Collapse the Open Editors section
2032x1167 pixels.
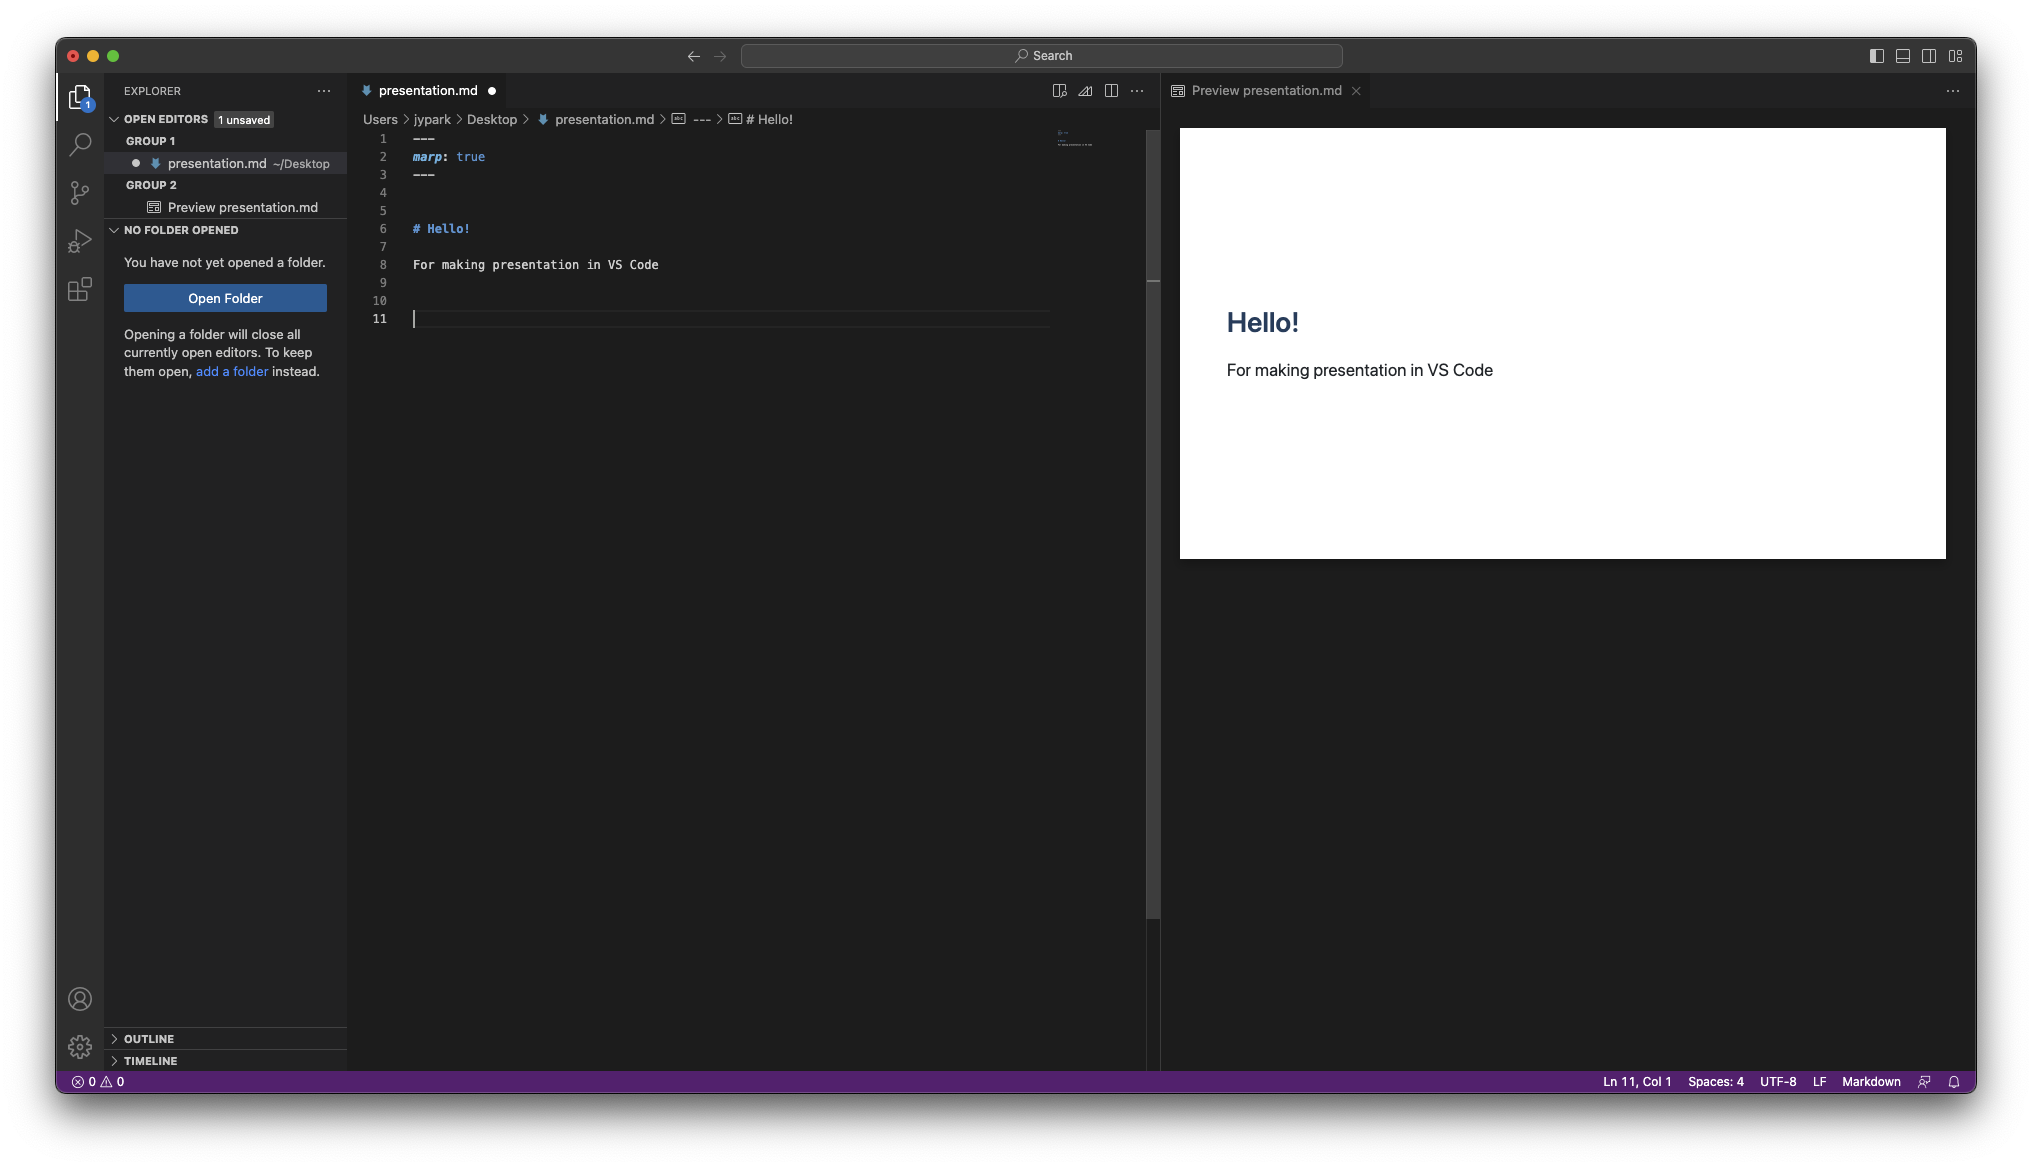point(165,119)
